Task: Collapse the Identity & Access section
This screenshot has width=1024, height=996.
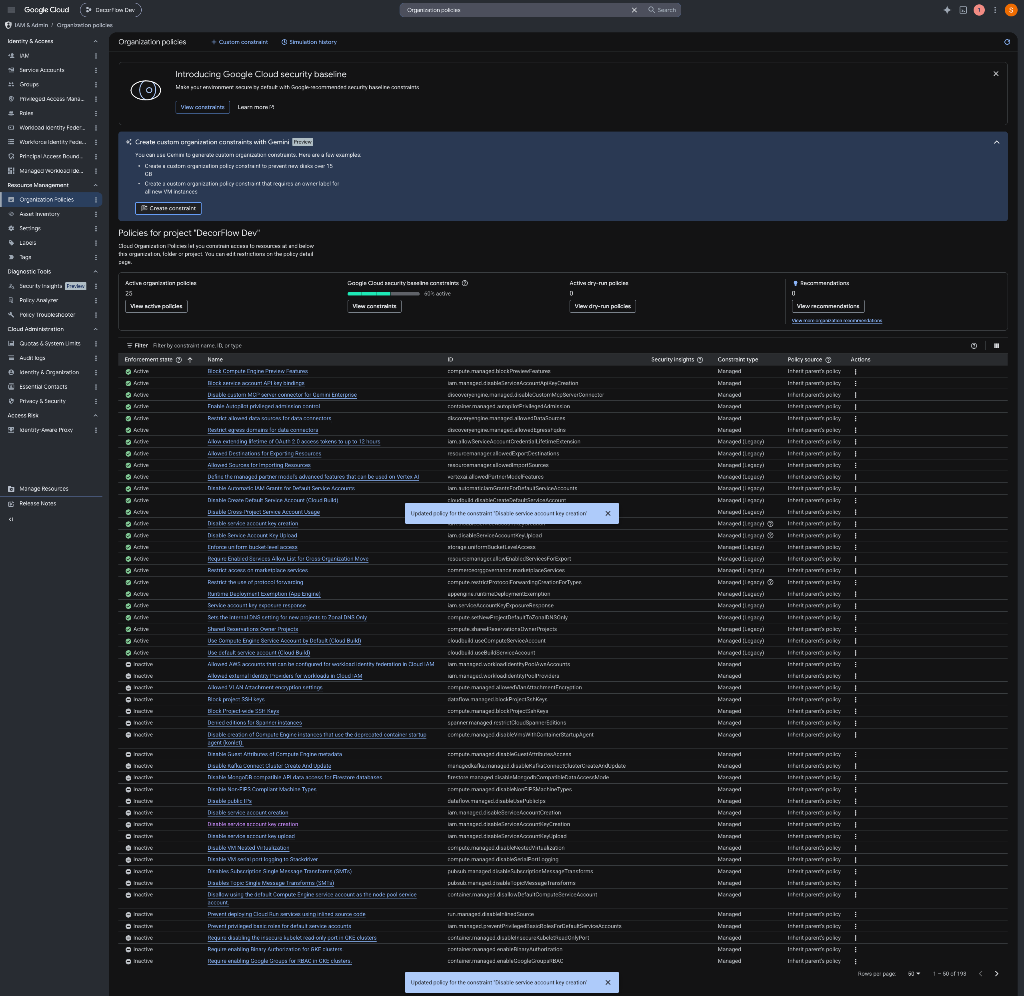Action: pos(95,41)
